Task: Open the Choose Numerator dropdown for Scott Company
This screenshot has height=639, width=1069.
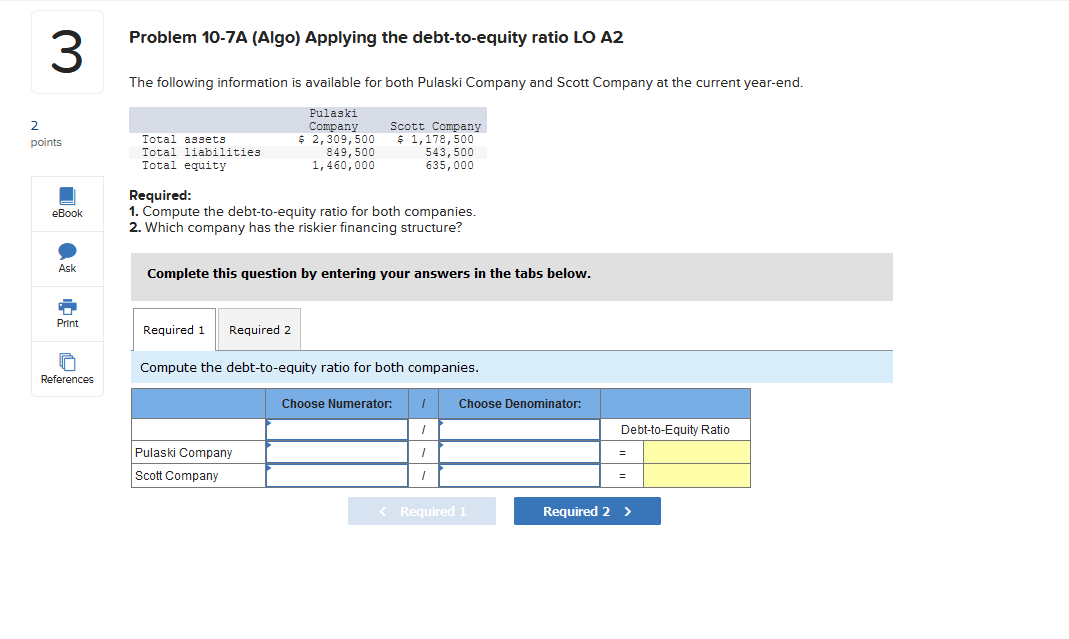Action: click(337, 475)
